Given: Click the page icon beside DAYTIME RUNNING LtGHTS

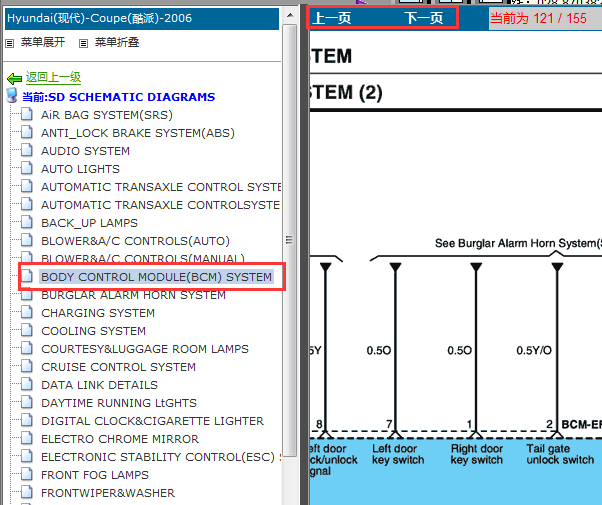Looking at the screenshot, I should (26, 403).
